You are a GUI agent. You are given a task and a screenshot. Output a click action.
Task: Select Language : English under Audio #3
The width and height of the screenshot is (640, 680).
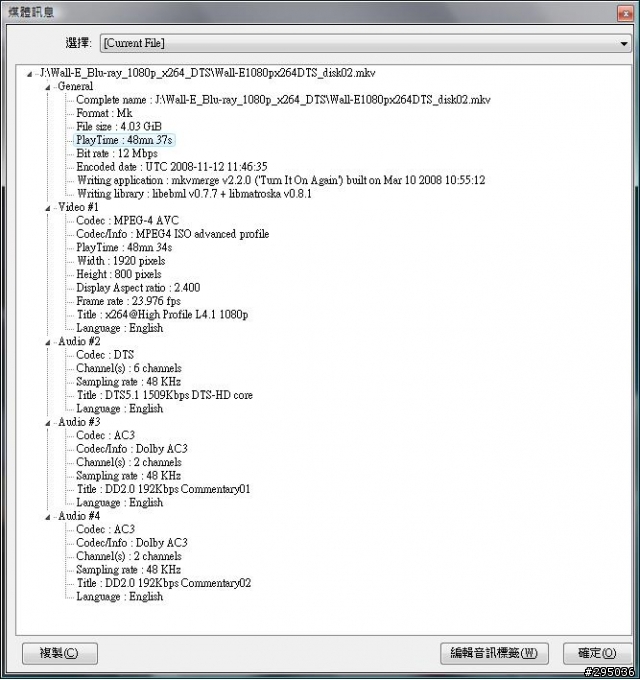(x=120, y=503)
